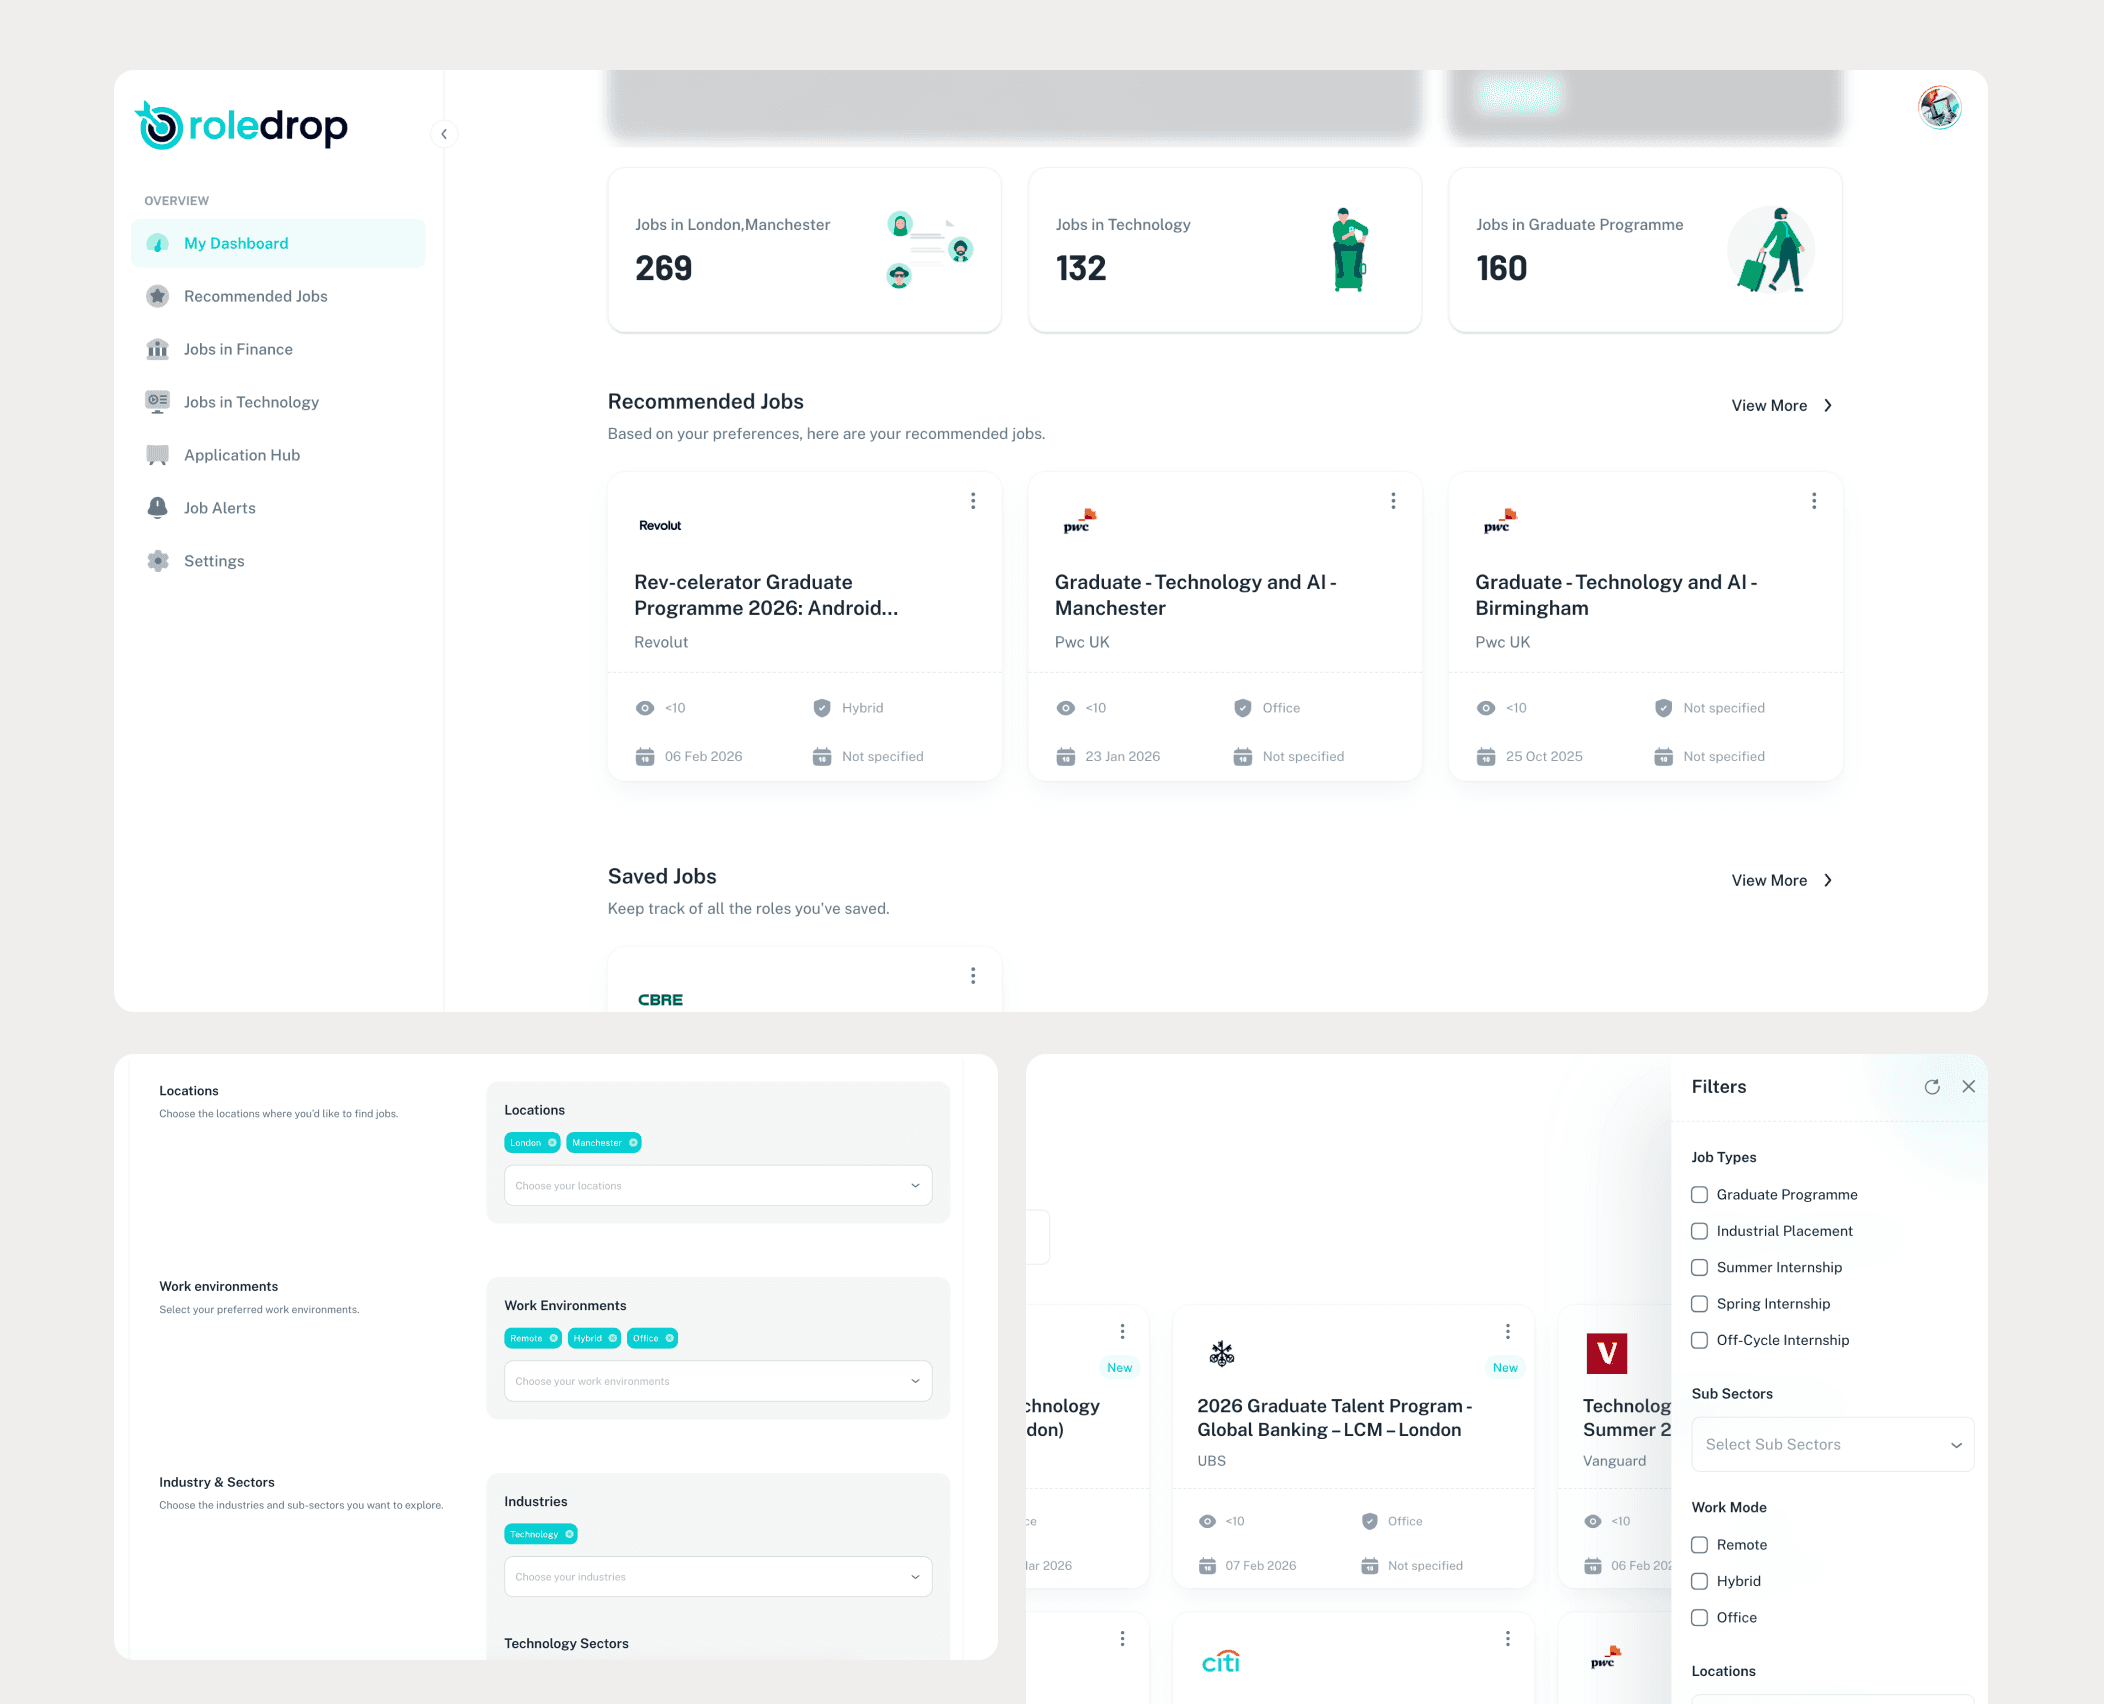The height and width of the screenshot is (1704, 2104).
Task: Open three-dot menu on the Revolut job card
Action: point(973,501)
